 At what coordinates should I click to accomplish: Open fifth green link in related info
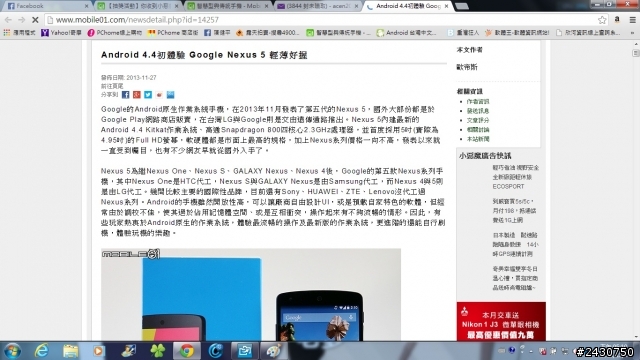tap(478, 139)
